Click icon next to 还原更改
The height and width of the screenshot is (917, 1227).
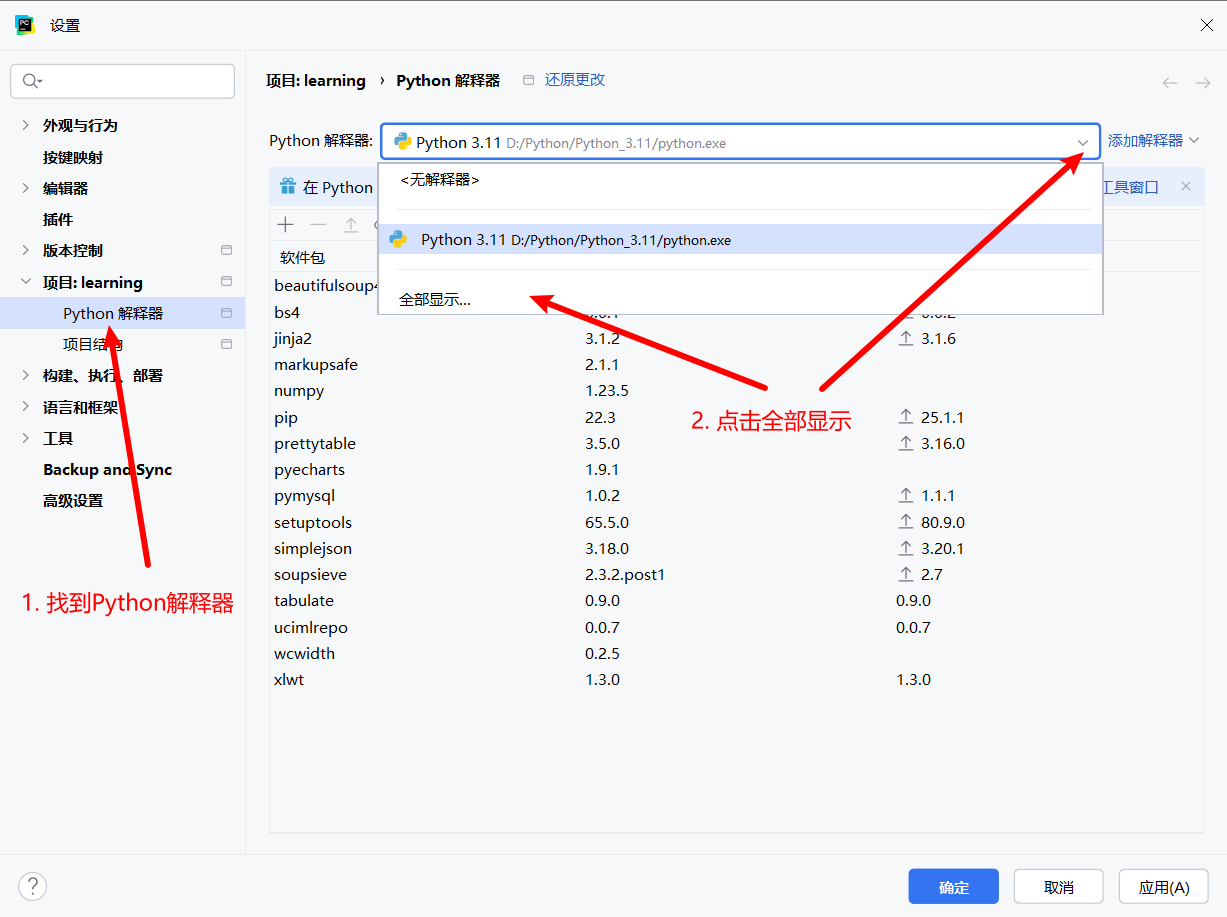528,80
